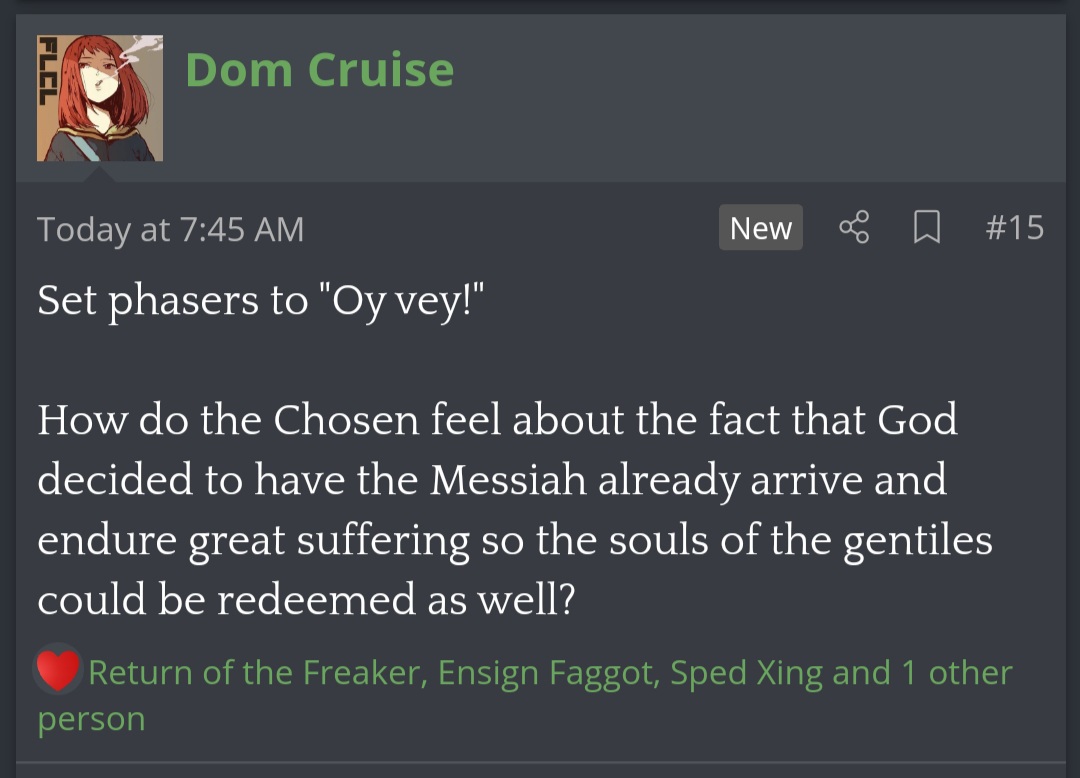Click the "Today at 7:45 AM" timestamp
Viewport: 1080px width, 778px height.
click(170, 229)
